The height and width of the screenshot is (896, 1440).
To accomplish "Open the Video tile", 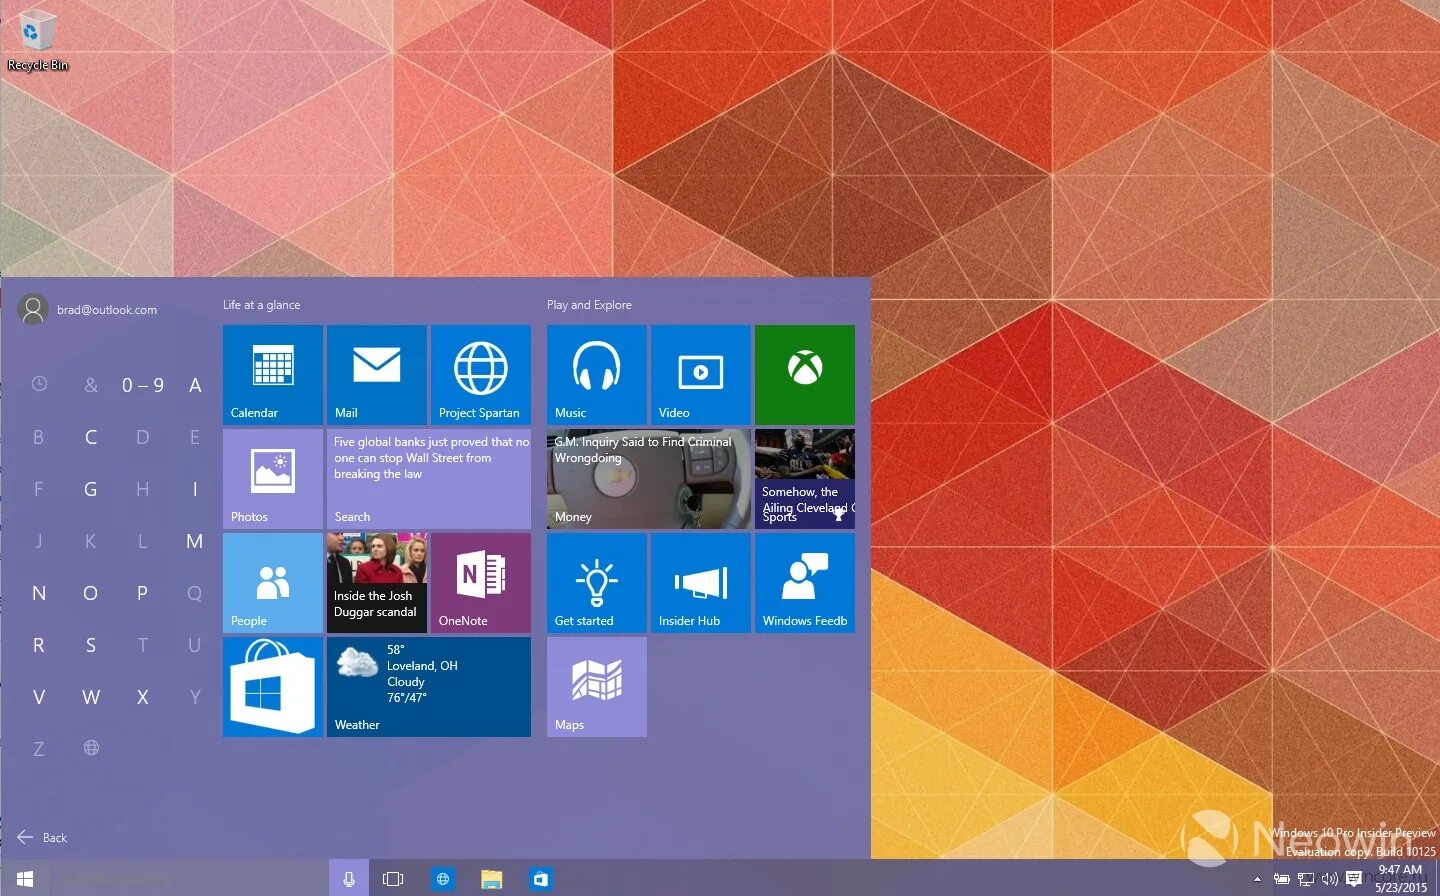I will (x=701, y=375).
